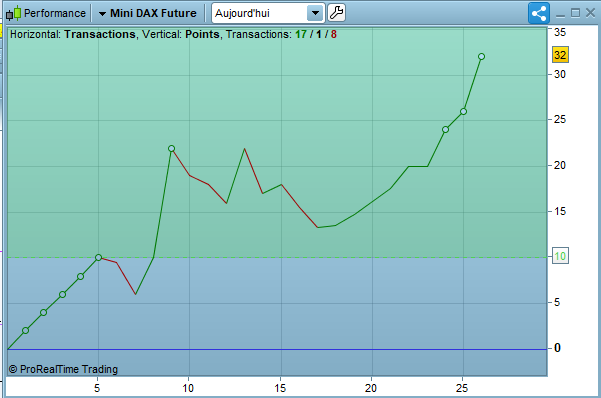The width and height of the screenshot is (601, 398).
Task: Click the red '8' losing transactions count
Action: 334,35
